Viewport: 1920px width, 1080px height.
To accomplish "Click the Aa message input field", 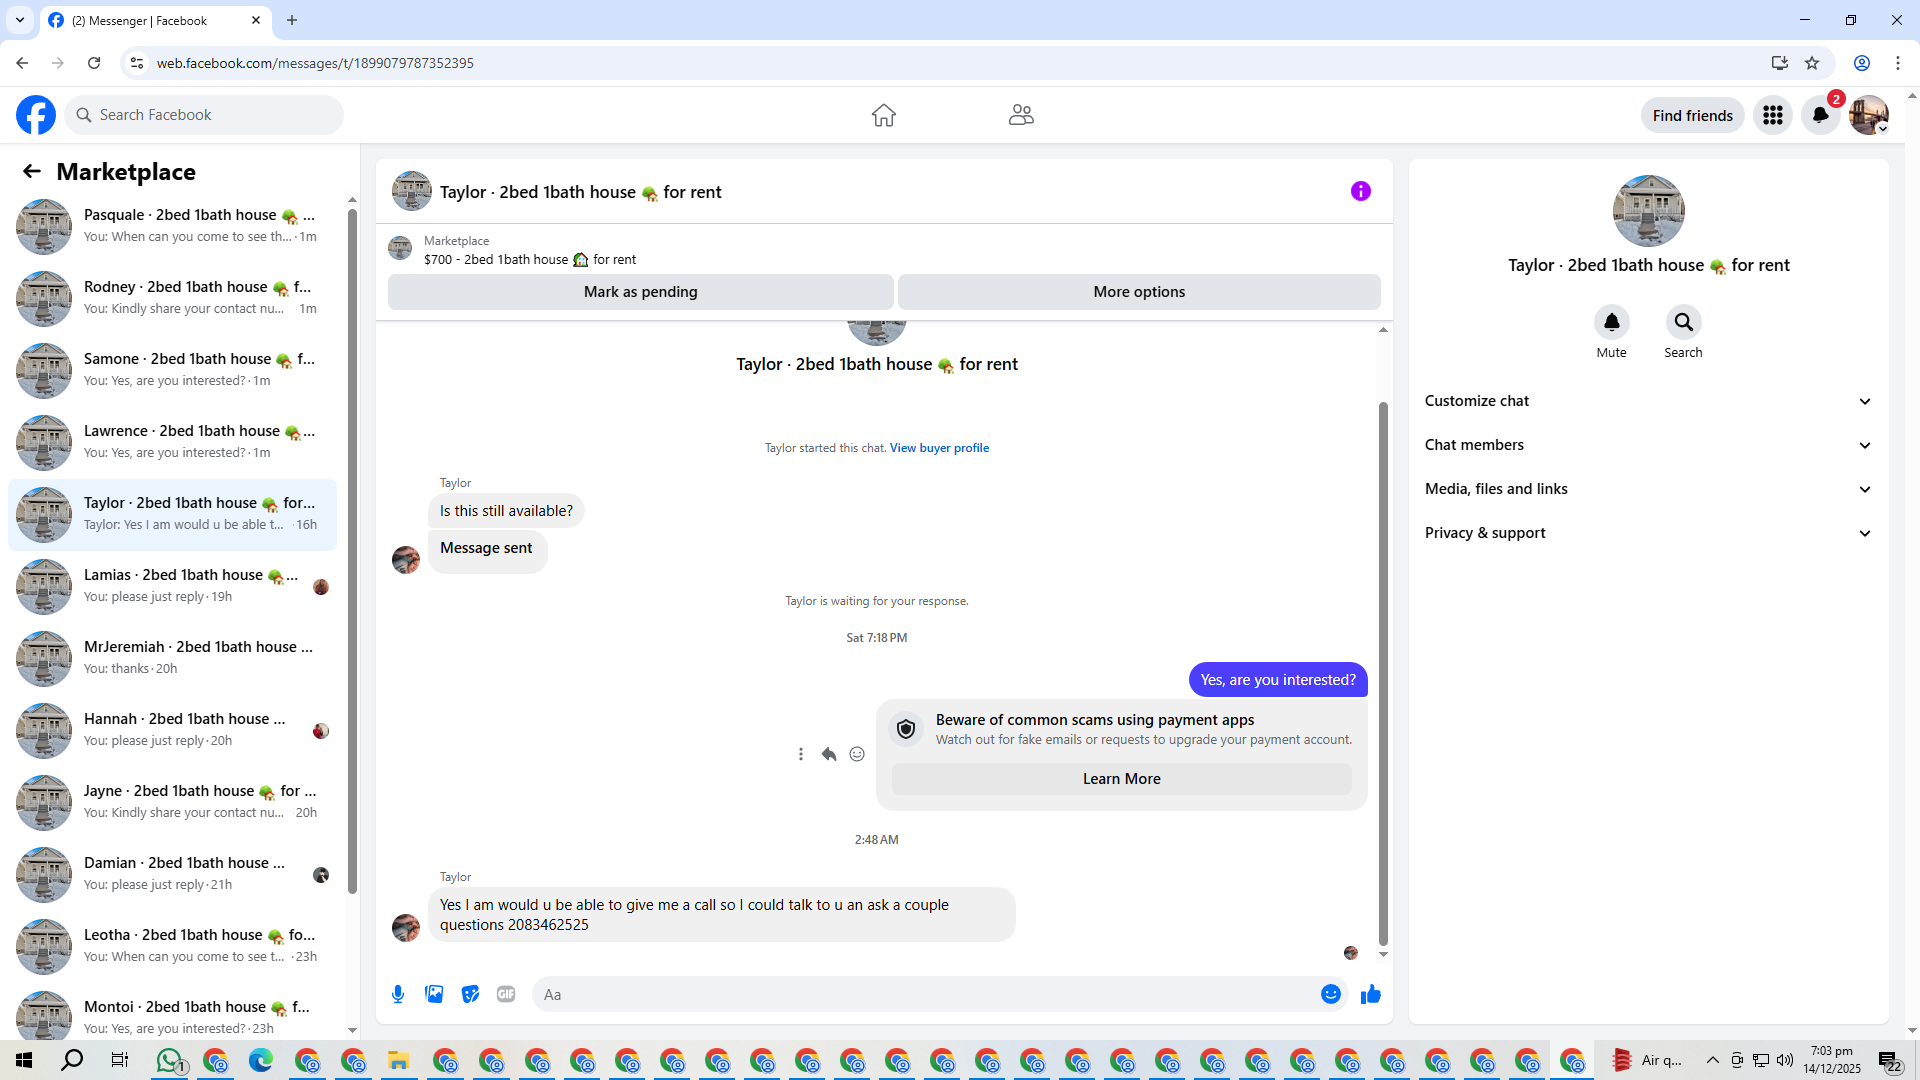I will click(920, 994).
